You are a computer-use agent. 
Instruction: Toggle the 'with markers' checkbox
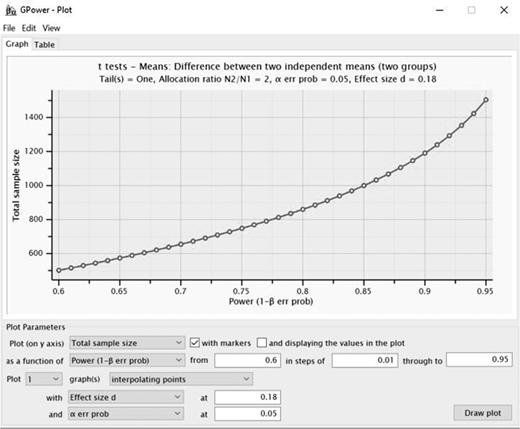[195, 343]
